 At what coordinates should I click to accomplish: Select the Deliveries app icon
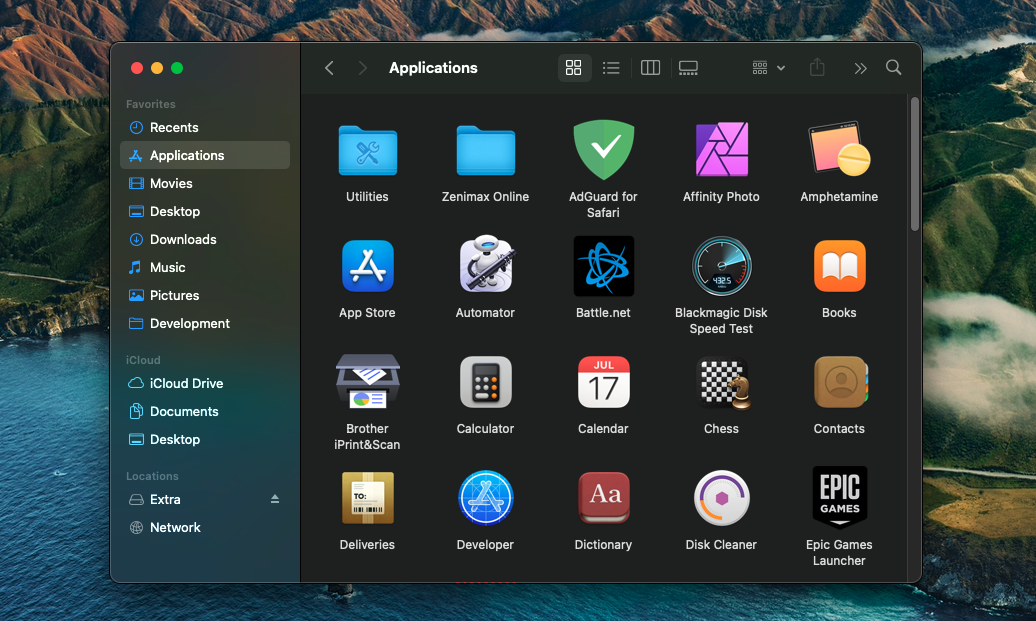pos(367,497)
